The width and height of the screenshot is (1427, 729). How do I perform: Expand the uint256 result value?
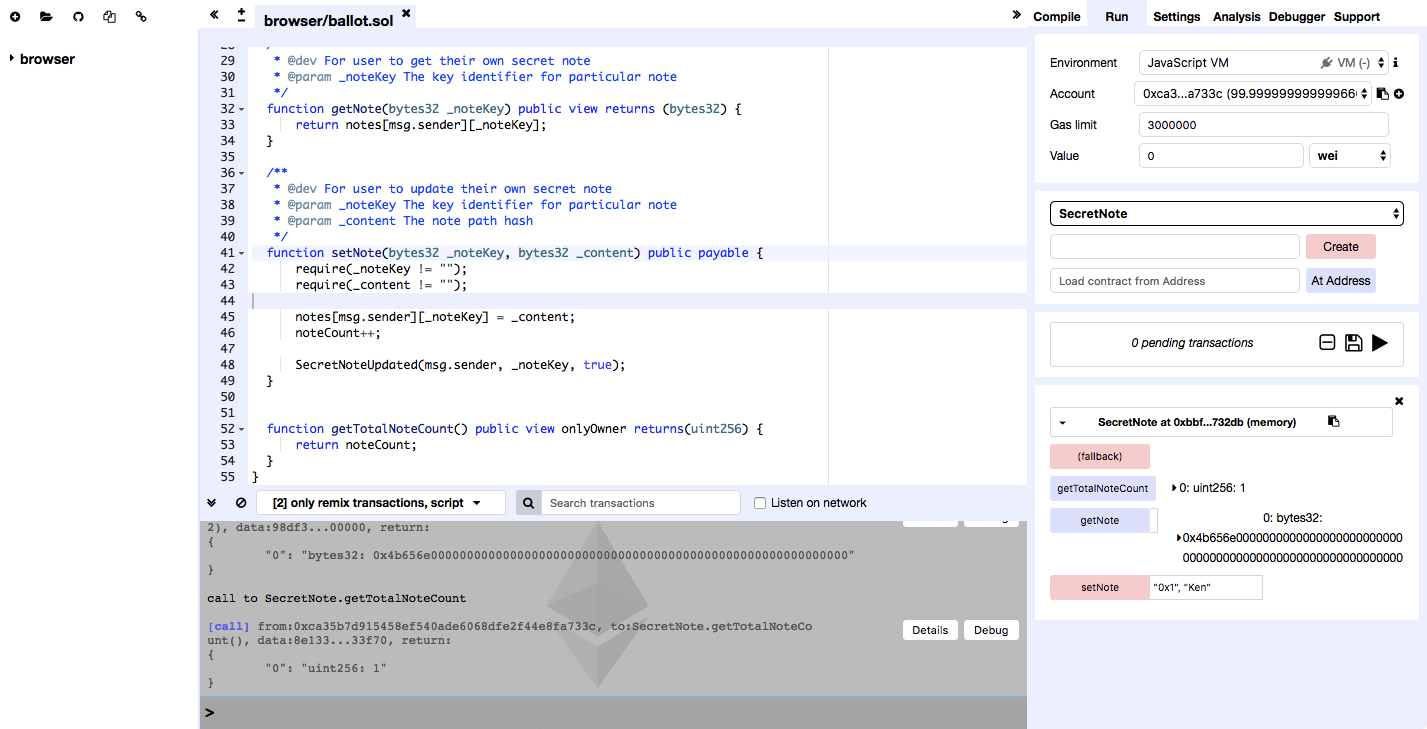tap(1174, 488)
